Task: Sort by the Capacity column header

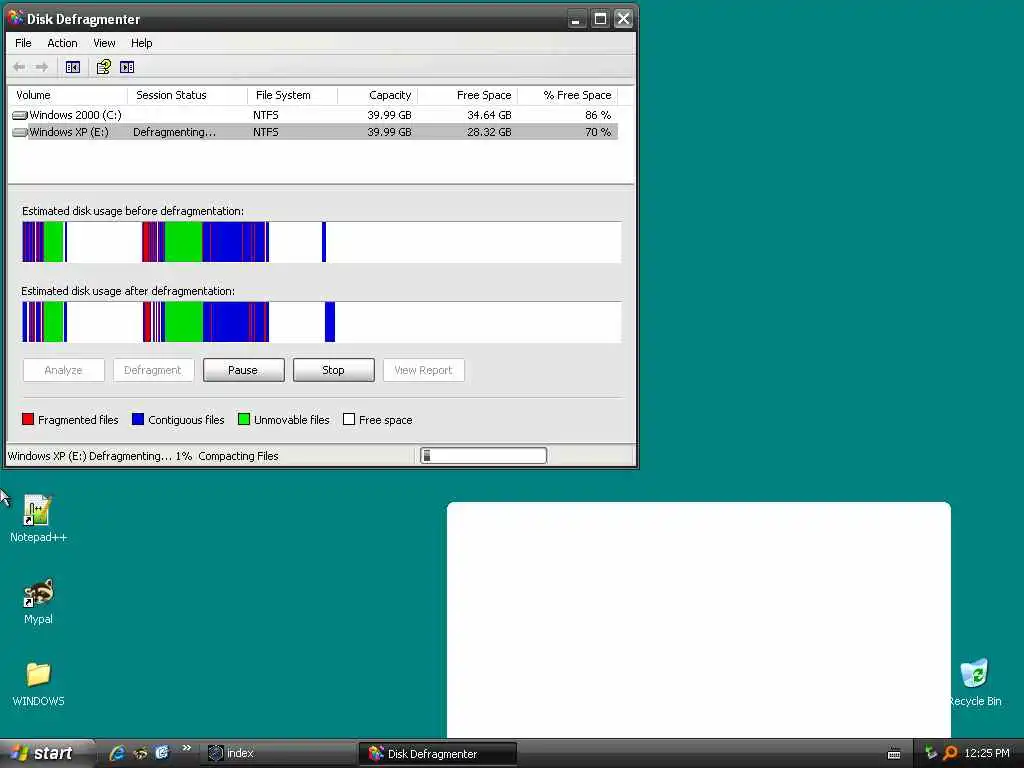Action: click(377, 95)
